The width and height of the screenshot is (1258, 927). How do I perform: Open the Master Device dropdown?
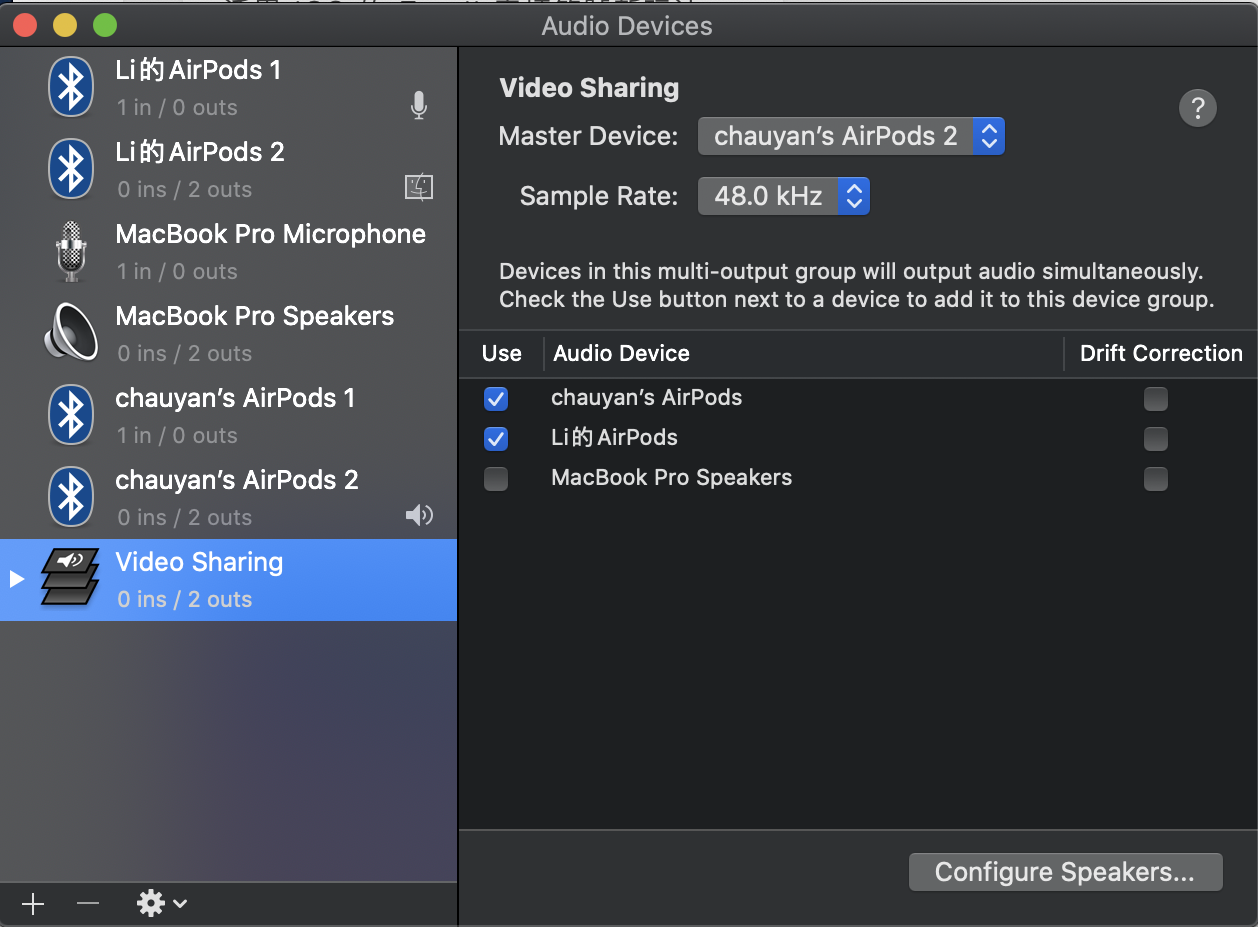click(851, 136)
